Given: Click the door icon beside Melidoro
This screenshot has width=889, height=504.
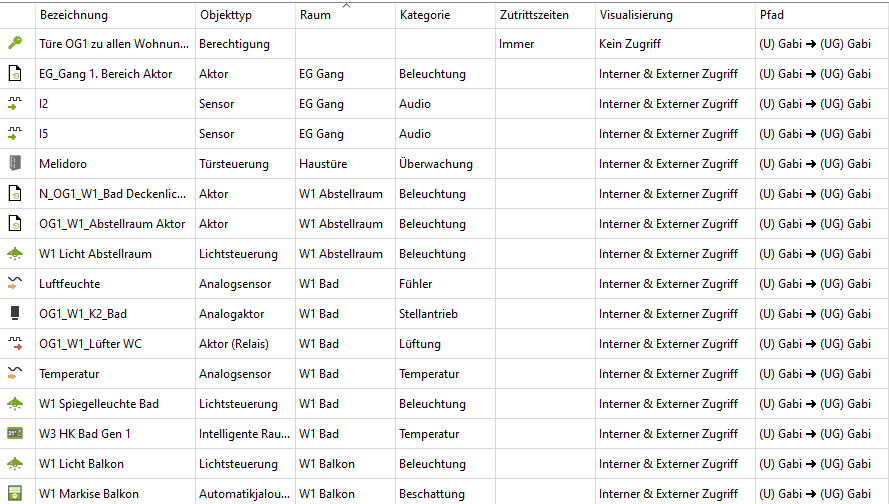Looking at the screenshot, I should [15, 163].
